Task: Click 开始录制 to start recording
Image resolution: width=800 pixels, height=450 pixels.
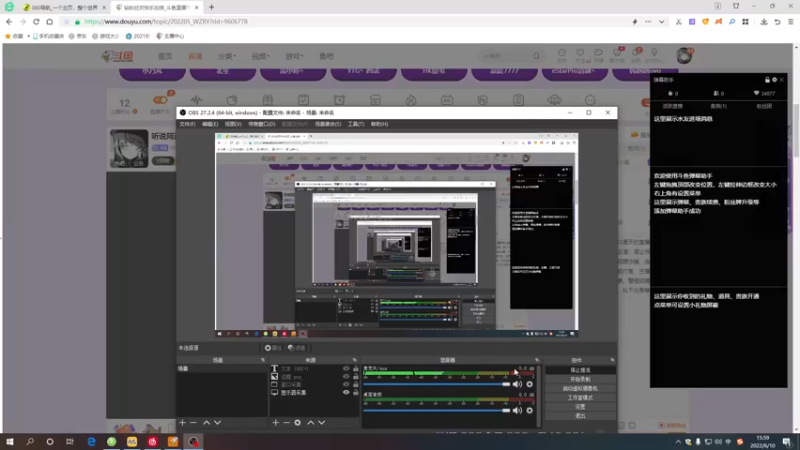Action: (580, 379)
